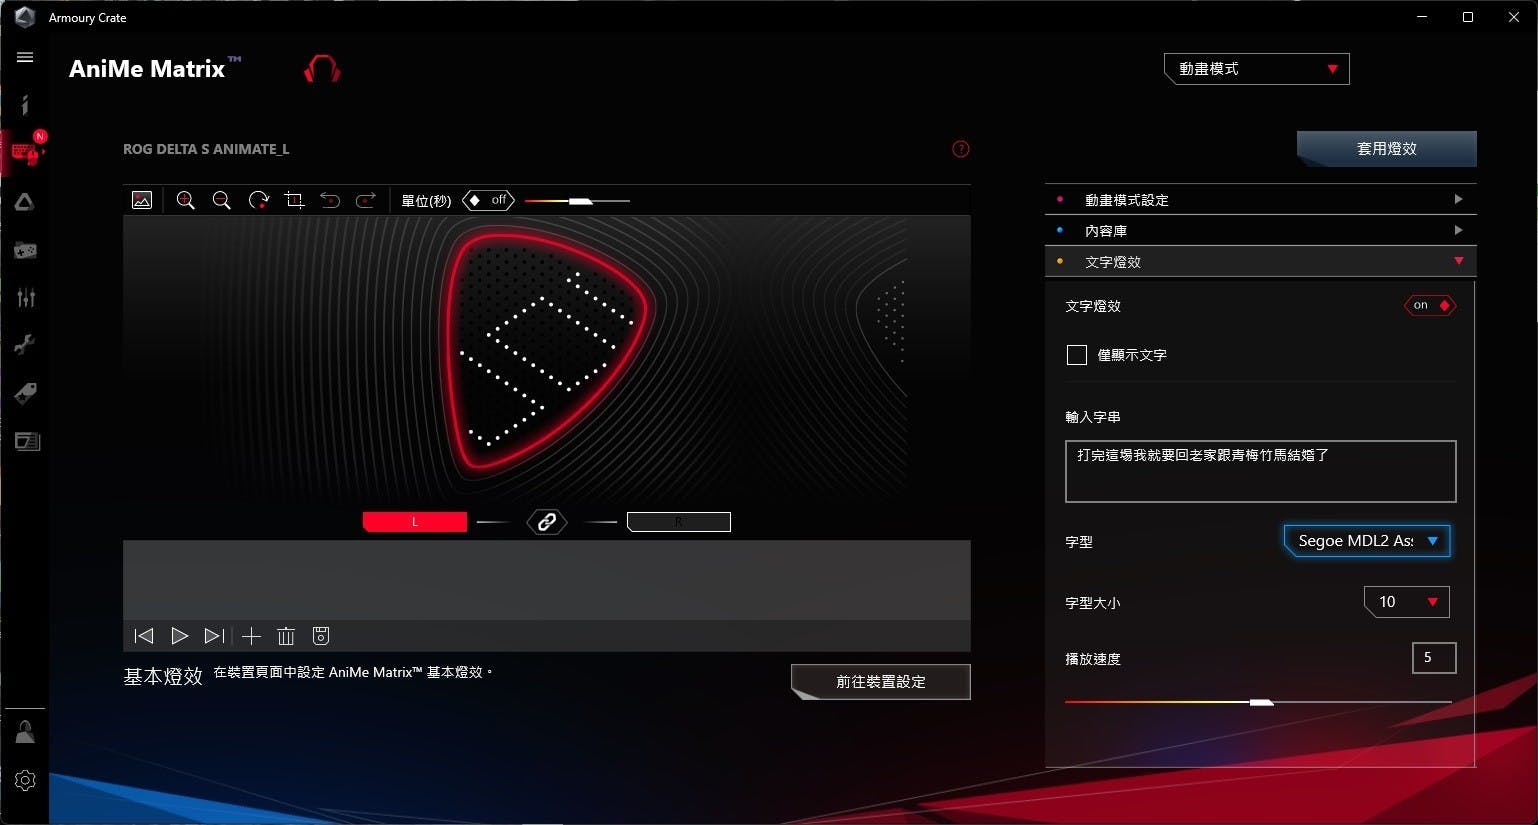This screenshot has height=825, width=1538.
Task: Jump to the next frame
Action: (x=214, y=636)
